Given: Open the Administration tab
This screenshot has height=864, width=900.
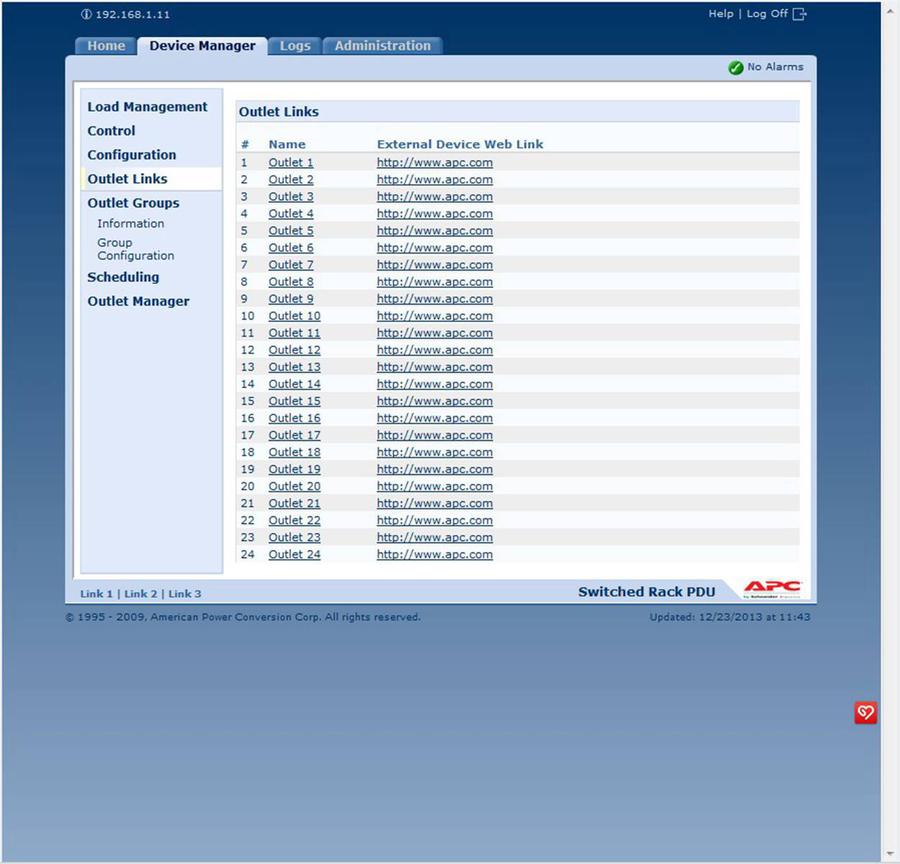Looking at the screenshot, I should click(x=382, y=46).
